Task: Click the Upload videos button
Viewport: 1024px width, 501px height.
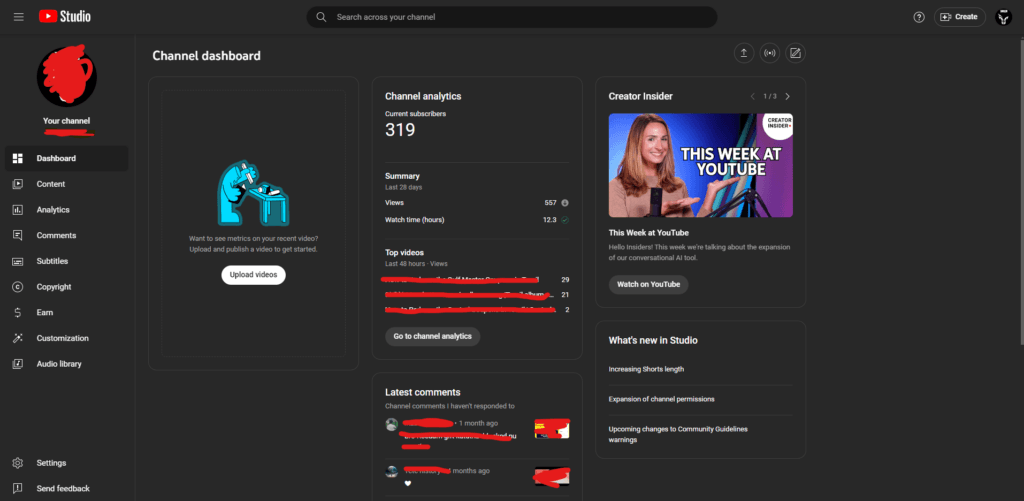Action: pyautogui.click(x=253, y=275)
